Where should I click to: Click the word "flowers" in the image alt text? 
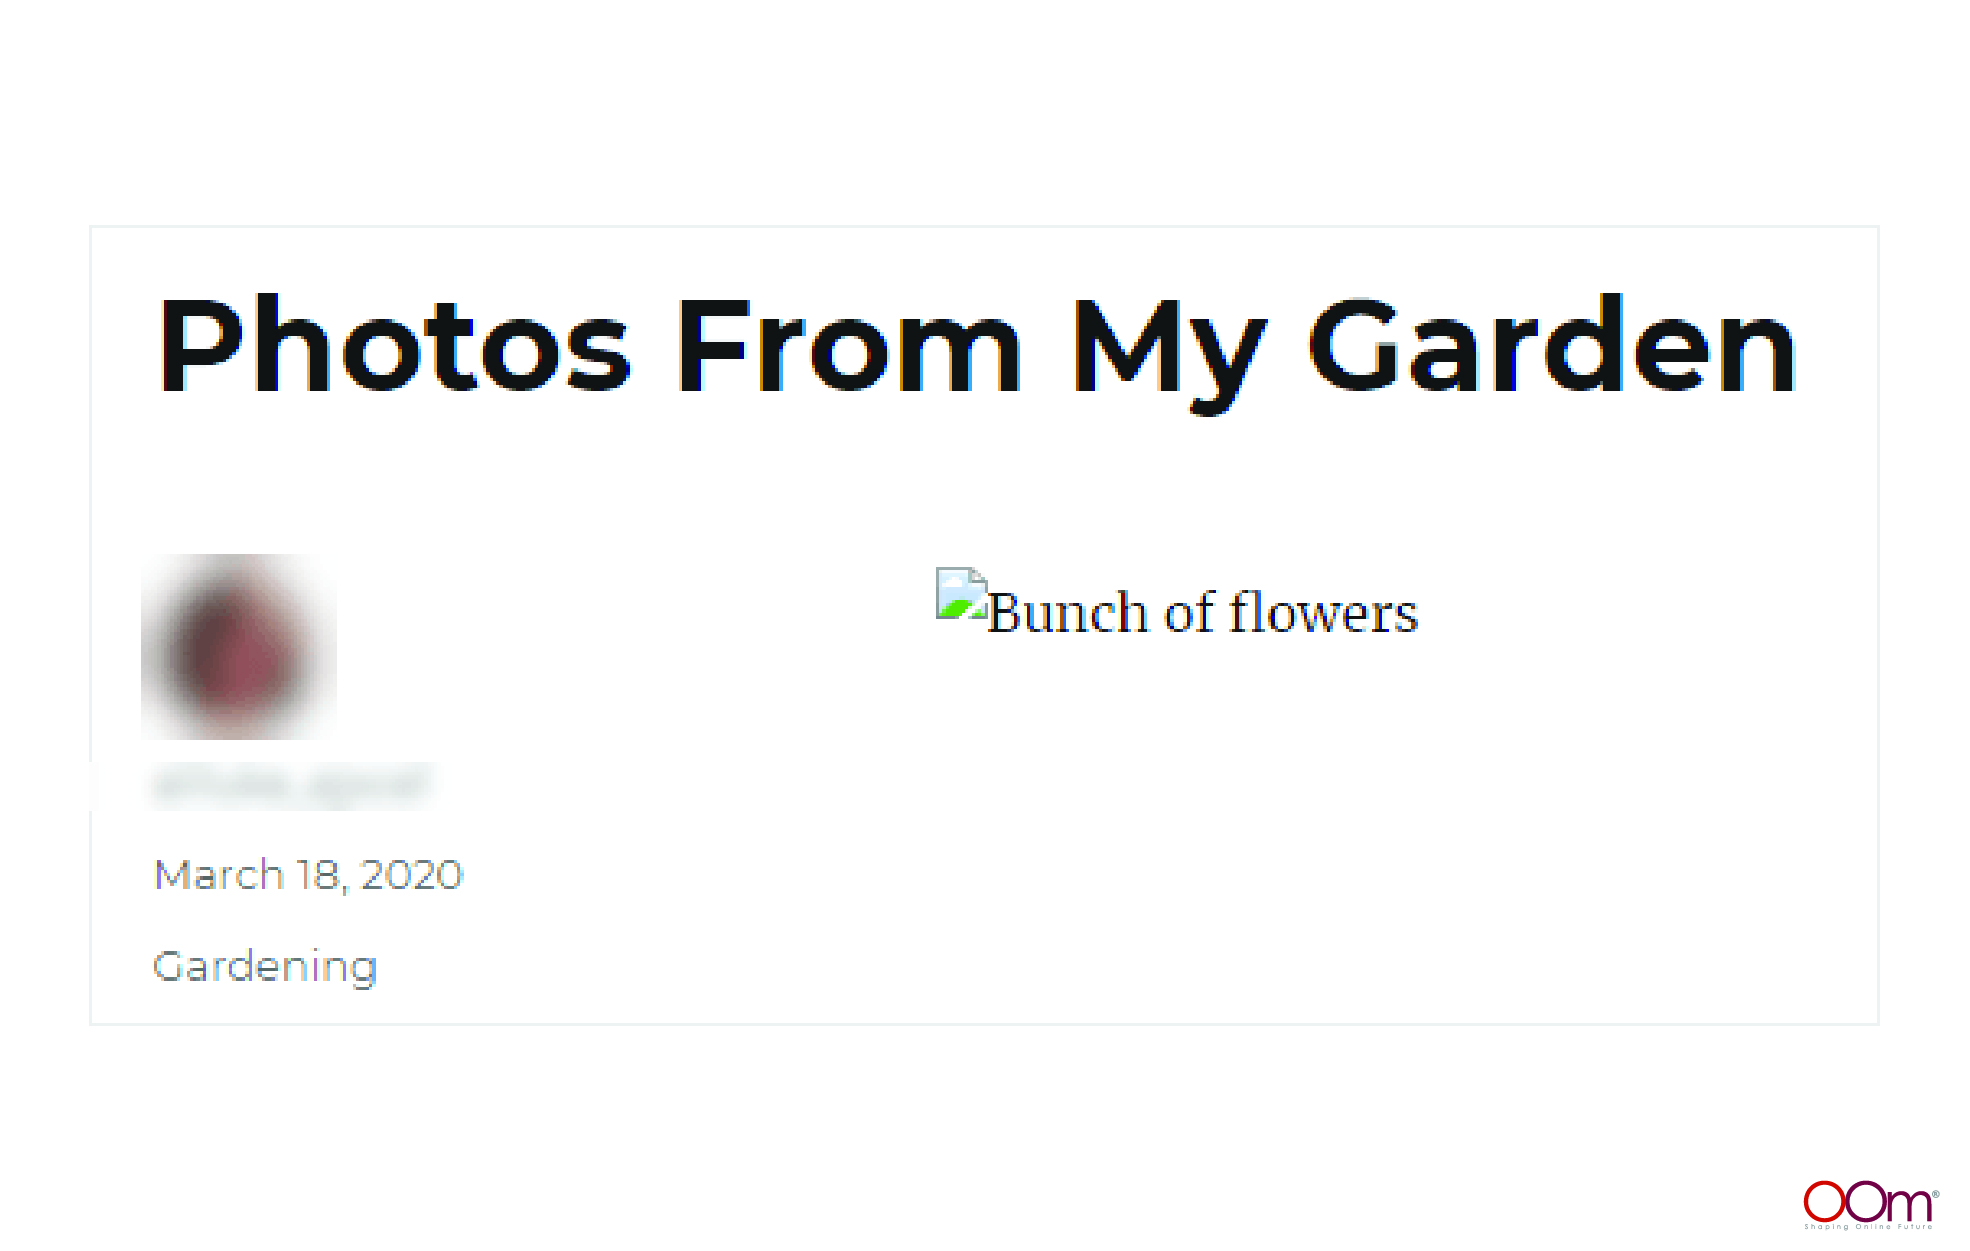1323,612
